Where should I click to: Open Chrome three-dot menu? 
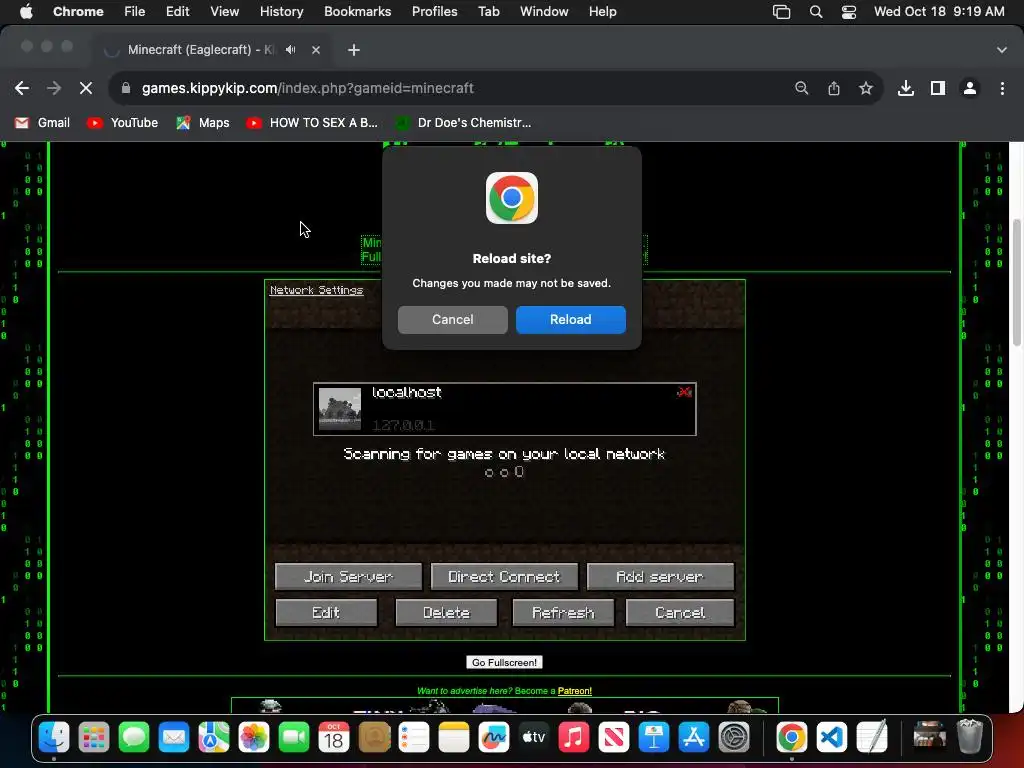[x=1002, y=88]
